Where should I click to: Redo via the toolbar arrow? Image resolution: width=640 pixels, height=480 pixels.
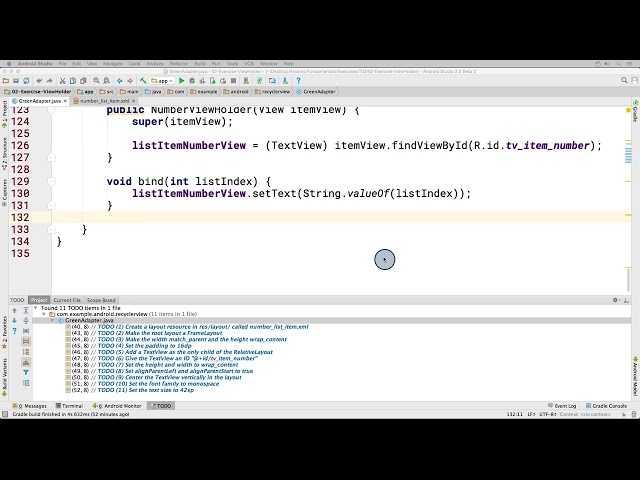(49, 81)
